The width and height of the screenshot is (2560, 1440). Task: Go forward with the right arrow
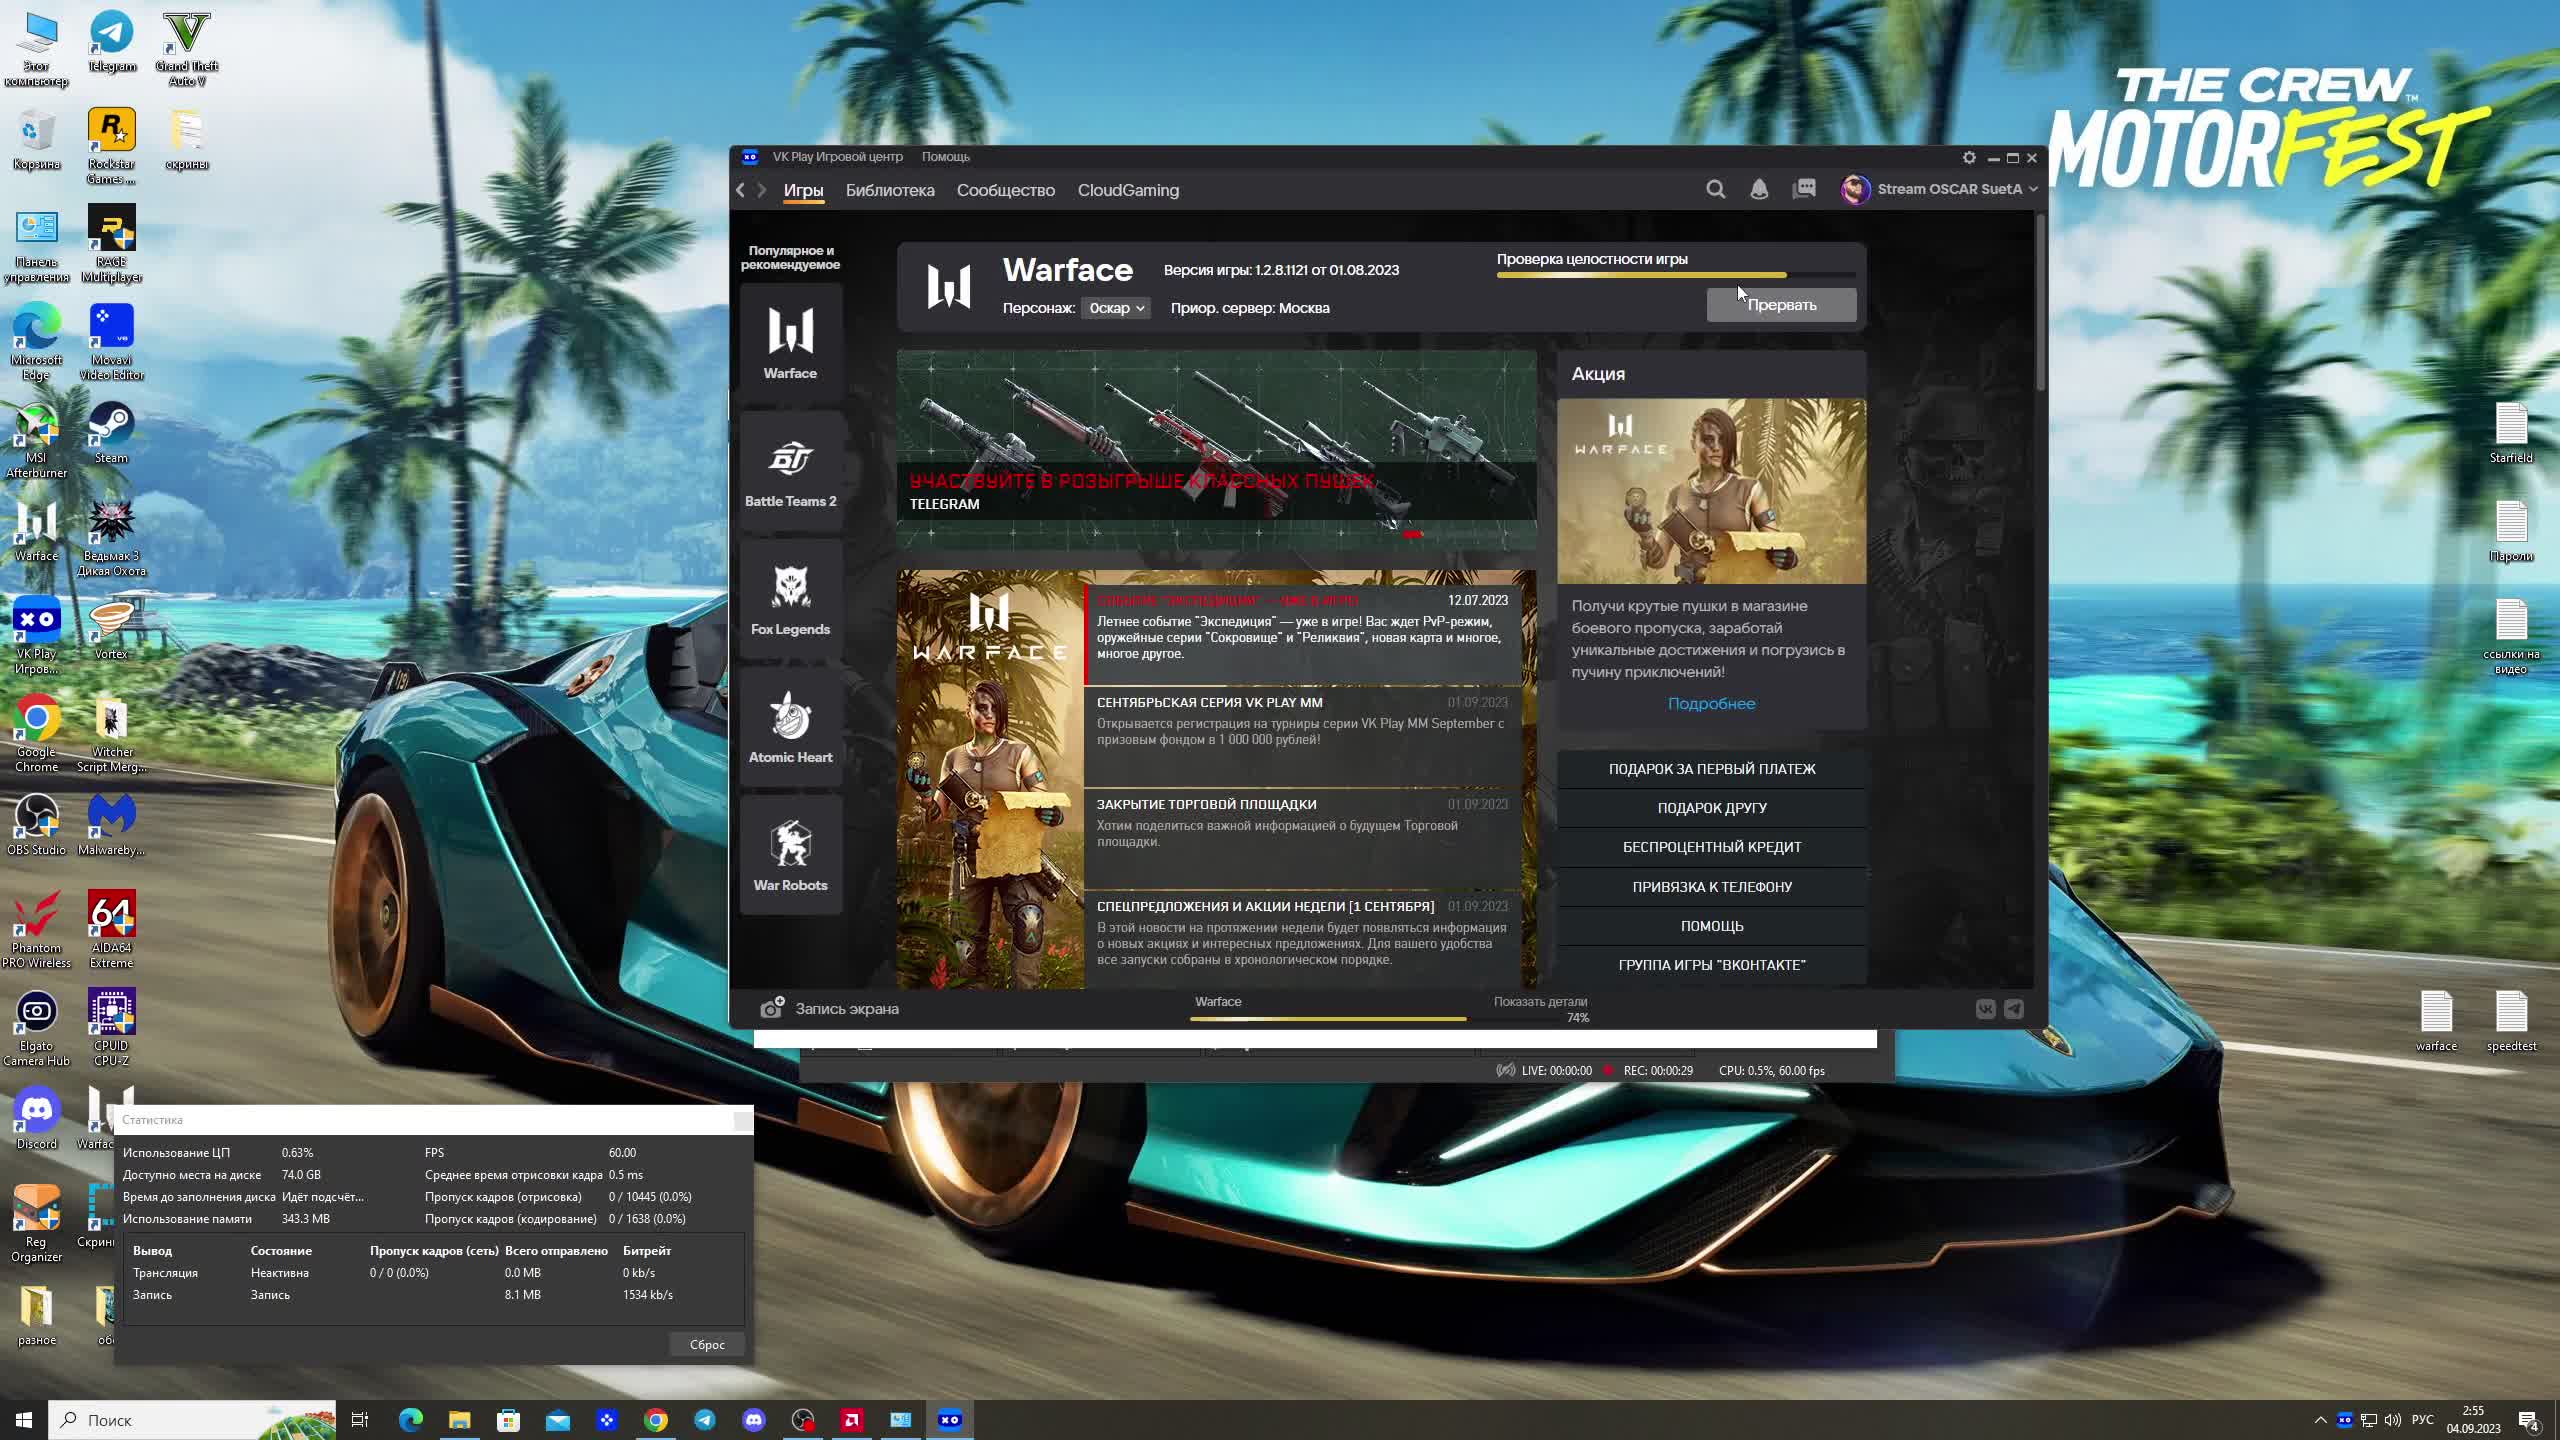[762, 190]
